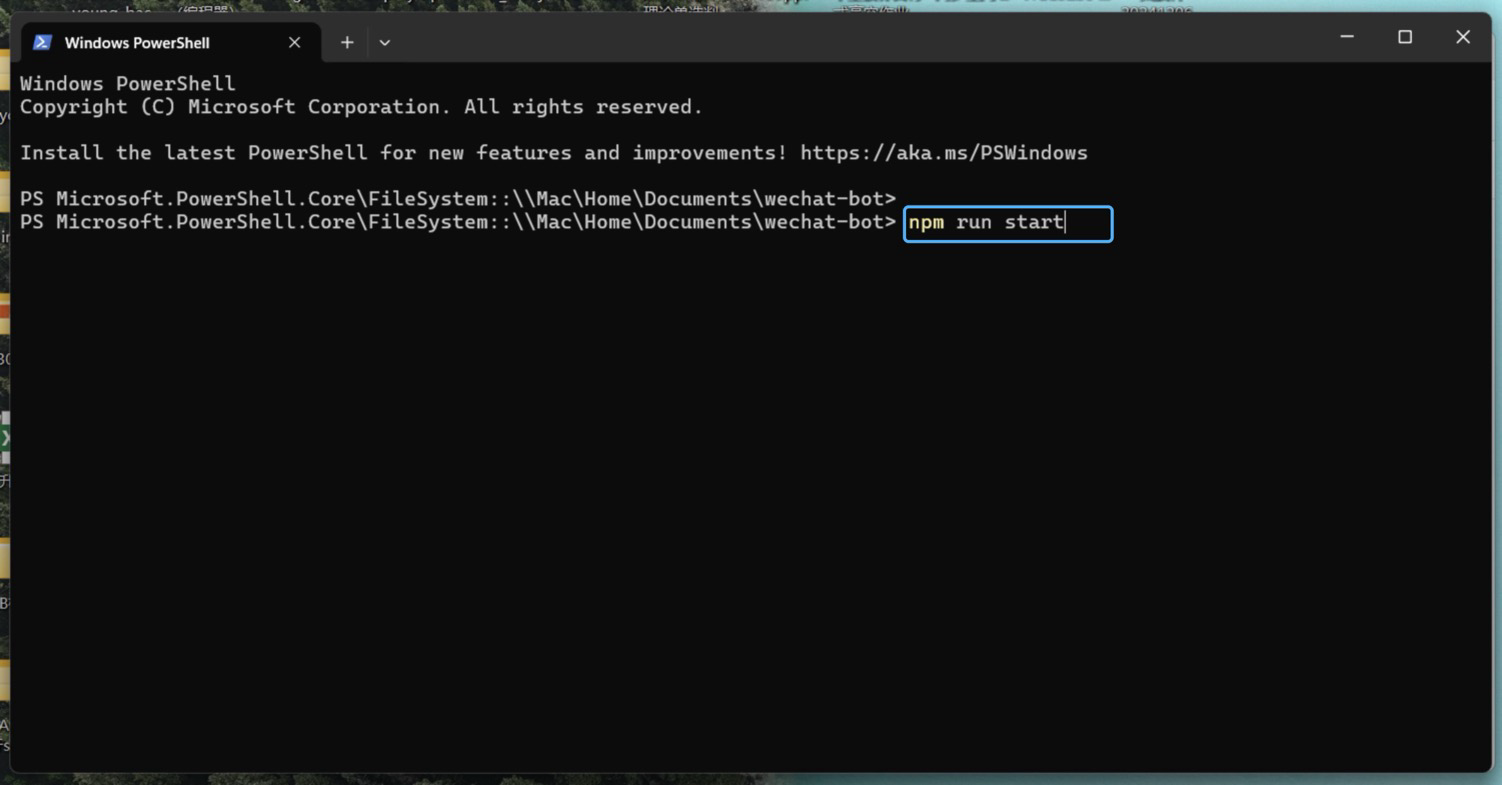Image resolution: width=1502 pixels, height=785 pixels.
Task: Click the Install the latest PowerShell message
Action: (x=400, y=153)
